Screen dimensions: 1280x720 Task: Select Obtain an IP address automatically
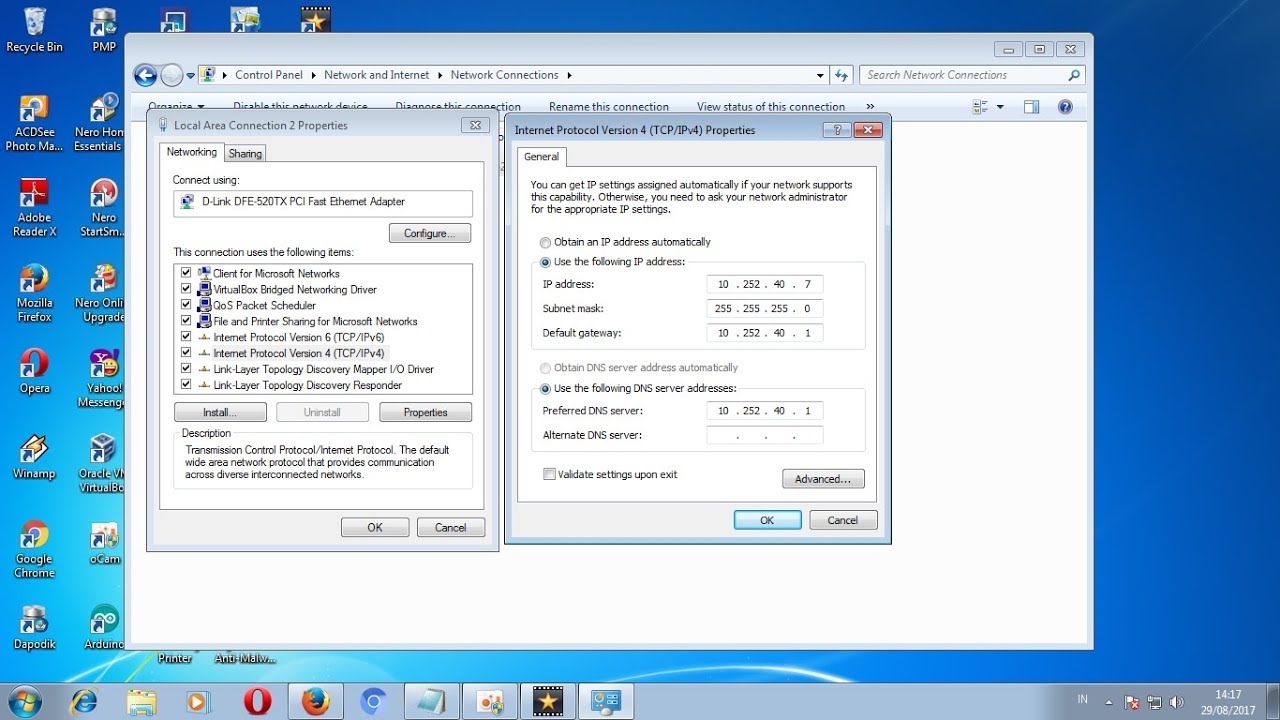click(545, 242)
